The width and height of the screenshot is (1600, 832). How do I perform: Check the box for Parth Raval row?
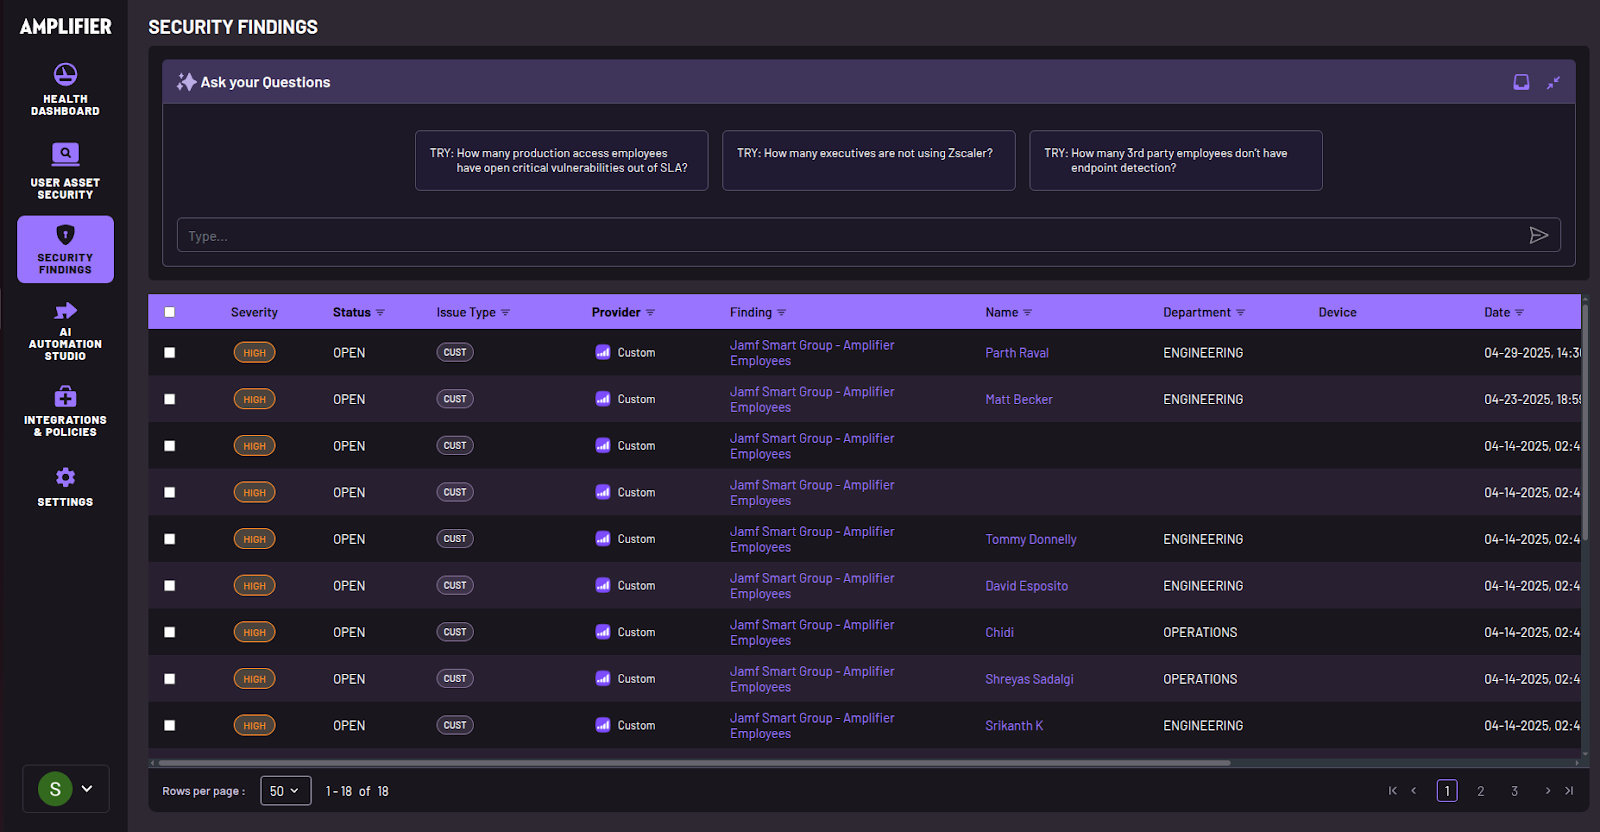170,352
